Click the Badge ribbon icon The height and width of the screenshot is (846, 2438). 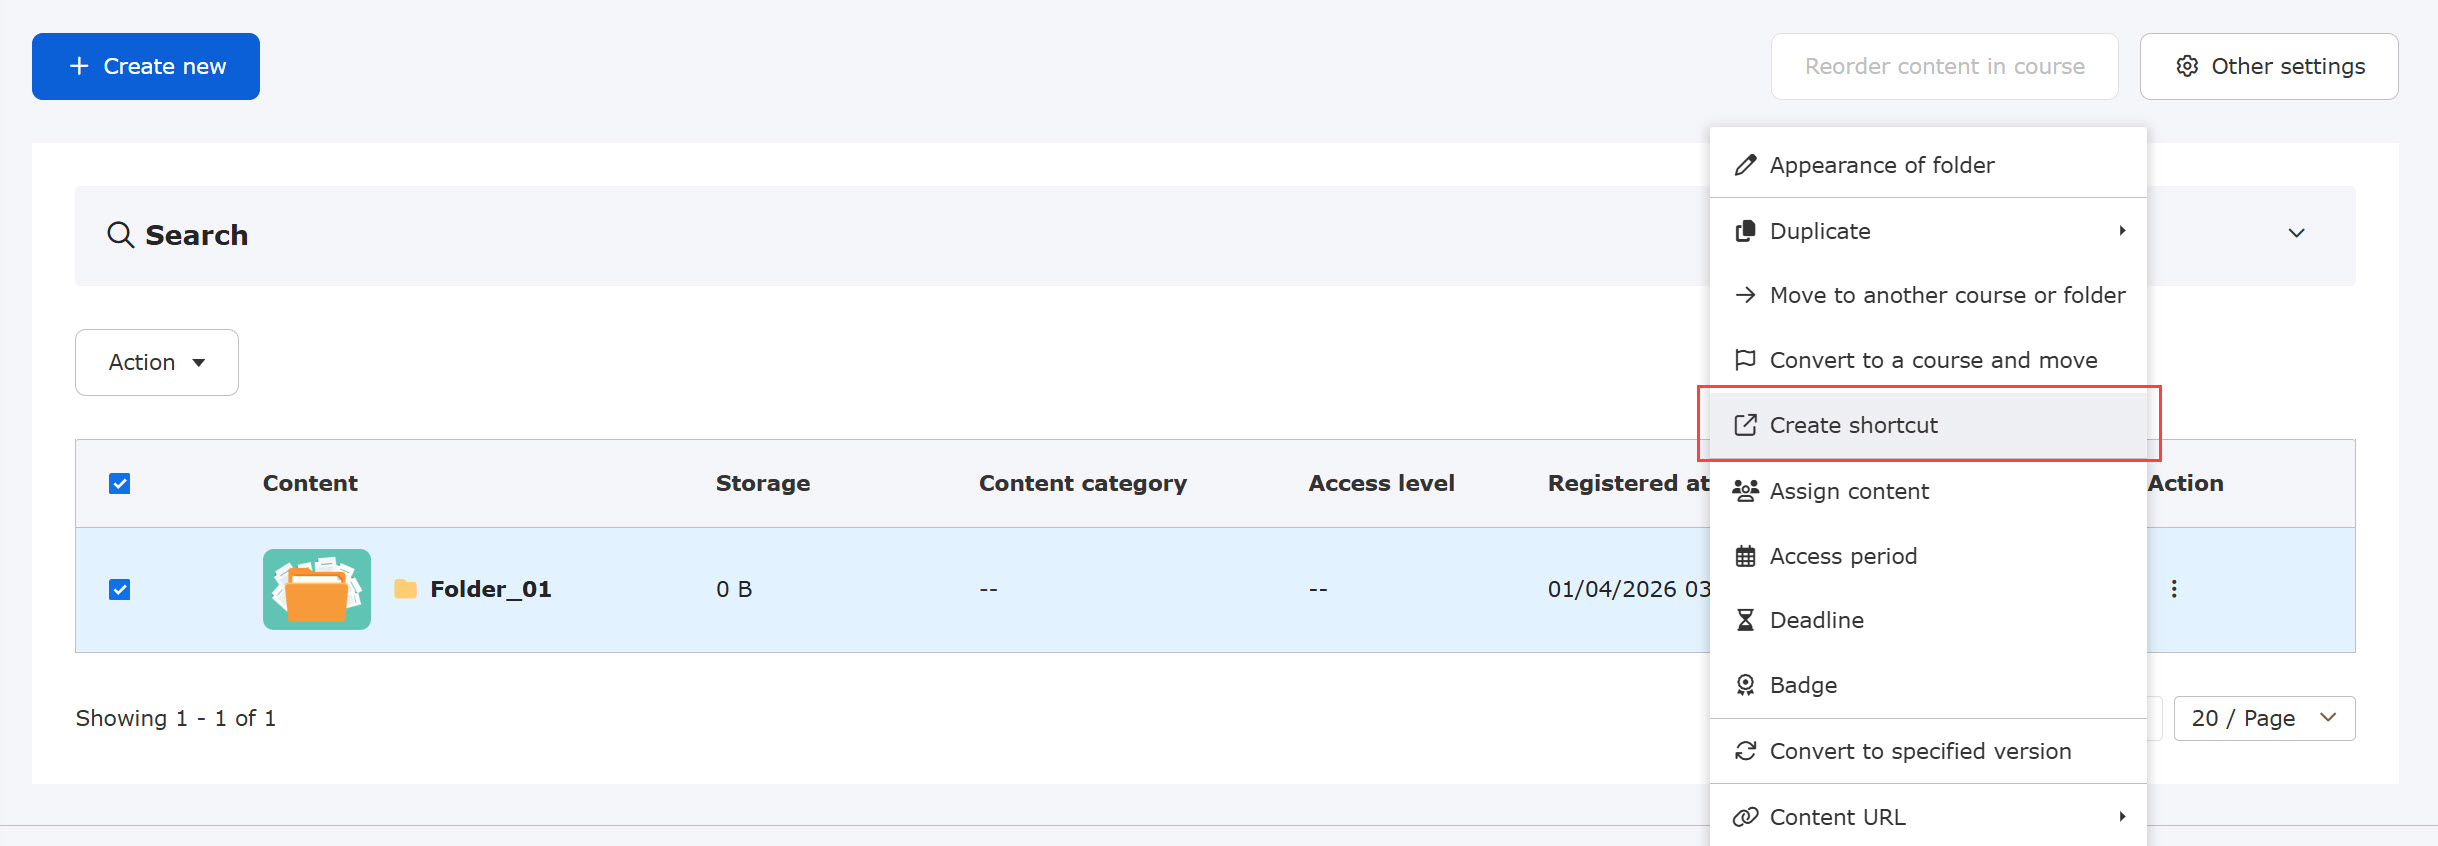tap(1745, 685)
